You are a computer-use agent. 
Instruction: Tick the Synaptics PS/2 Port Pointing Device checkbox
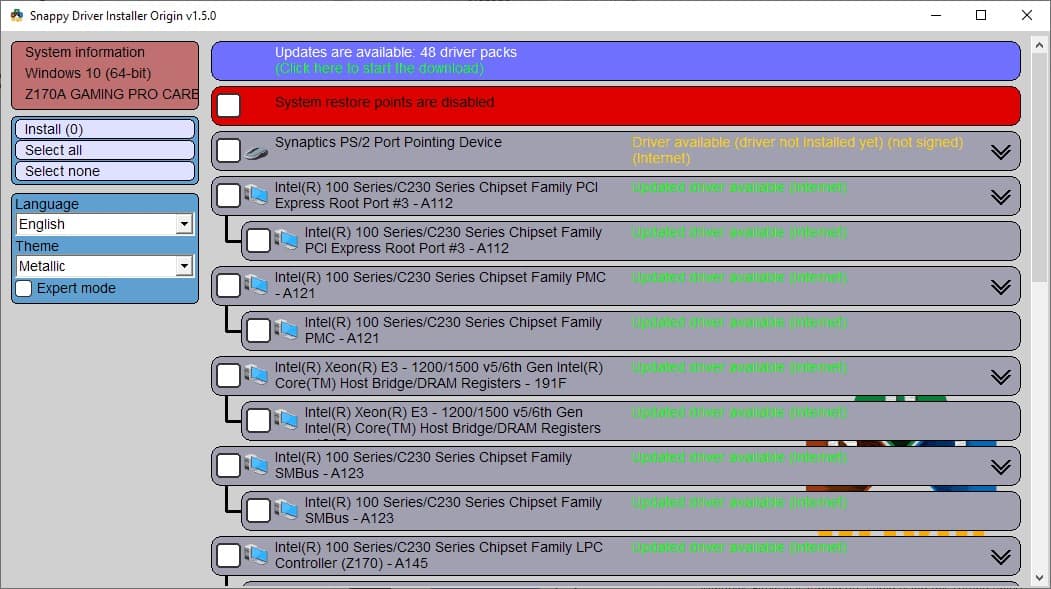point(229,150)
